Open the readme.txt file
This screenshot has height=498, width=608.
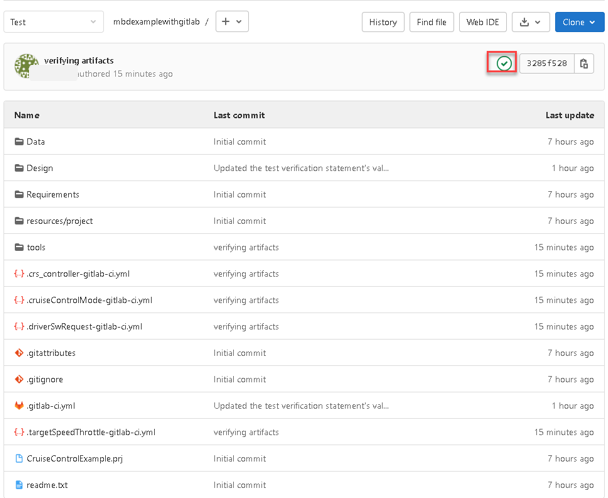pos(47,485)
